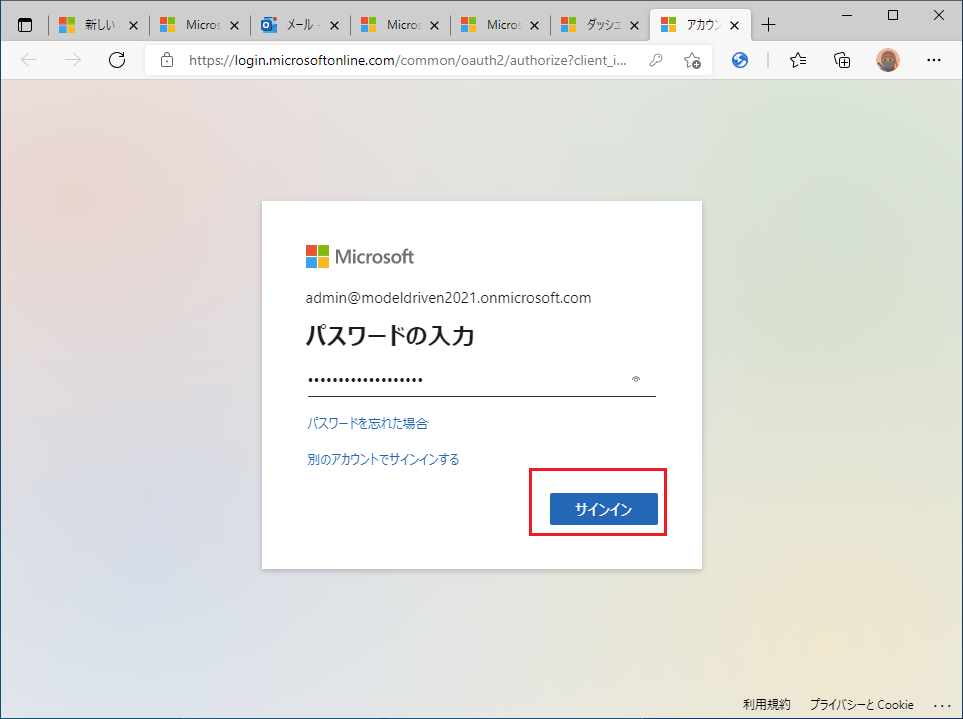This screenshot has width=963, height=719.
Task: Close the ダッシュ tab
Action: pos(634,25)
